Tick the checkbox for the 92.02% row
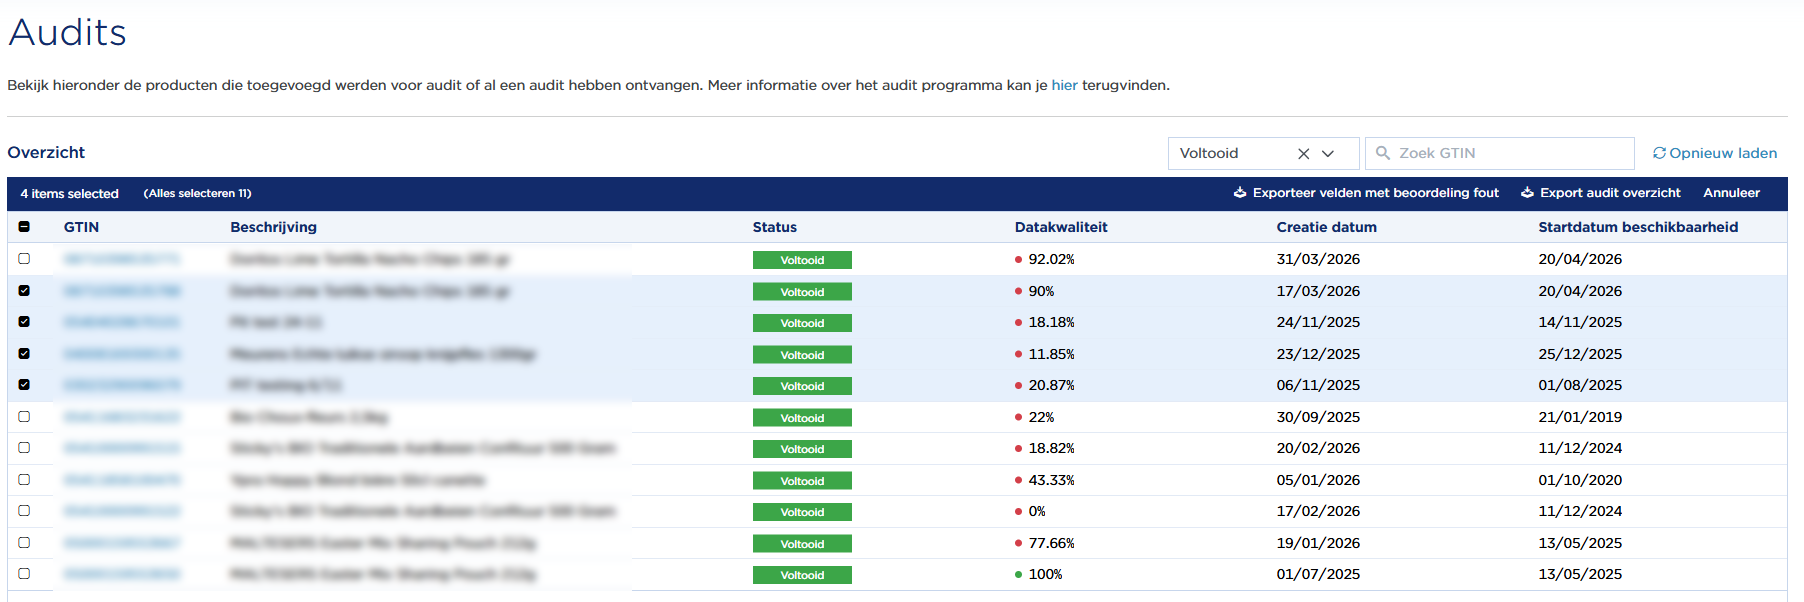This screenshot has height=602, width=1804. point(24,259)
